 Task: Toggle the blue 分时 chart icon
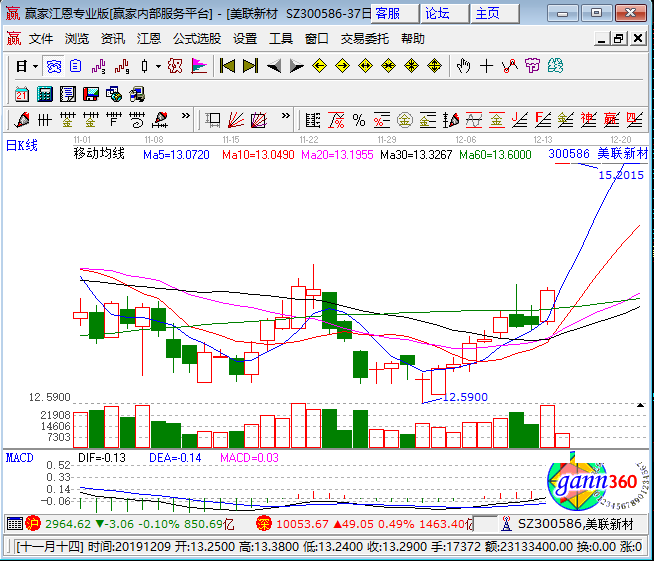point(53,66)
